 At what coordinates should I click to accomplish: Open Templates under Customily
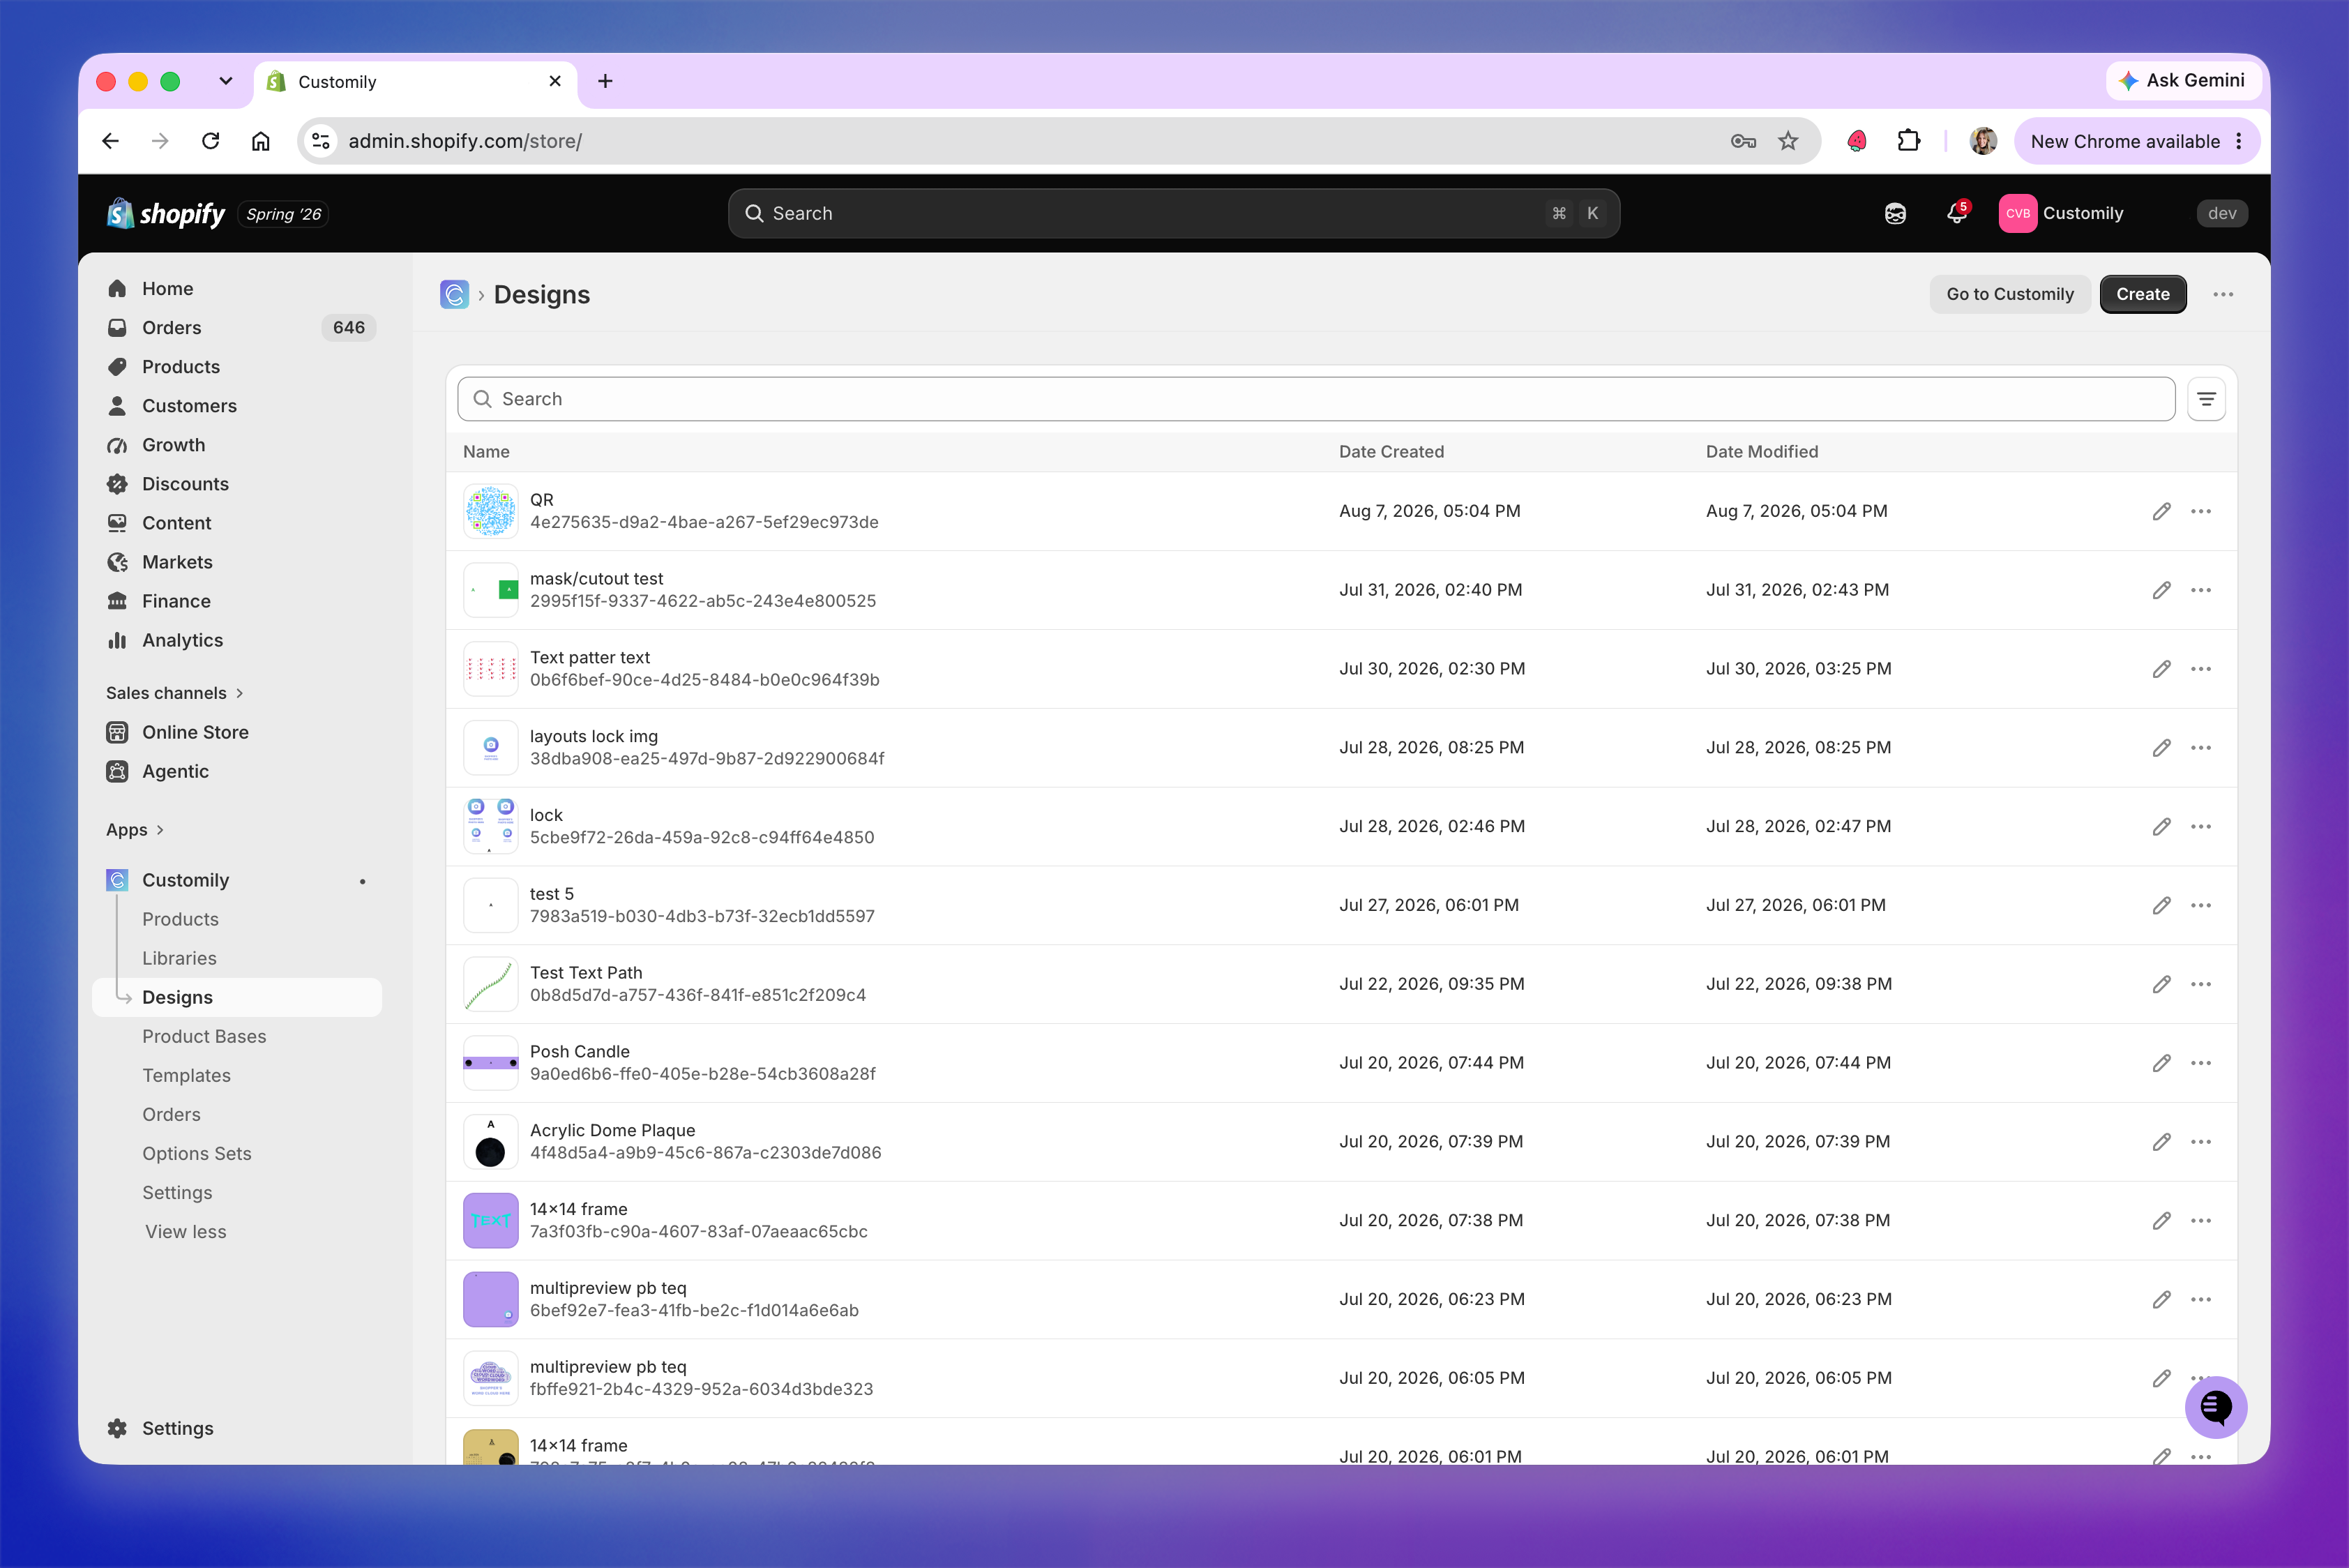tap(186, 1075)
